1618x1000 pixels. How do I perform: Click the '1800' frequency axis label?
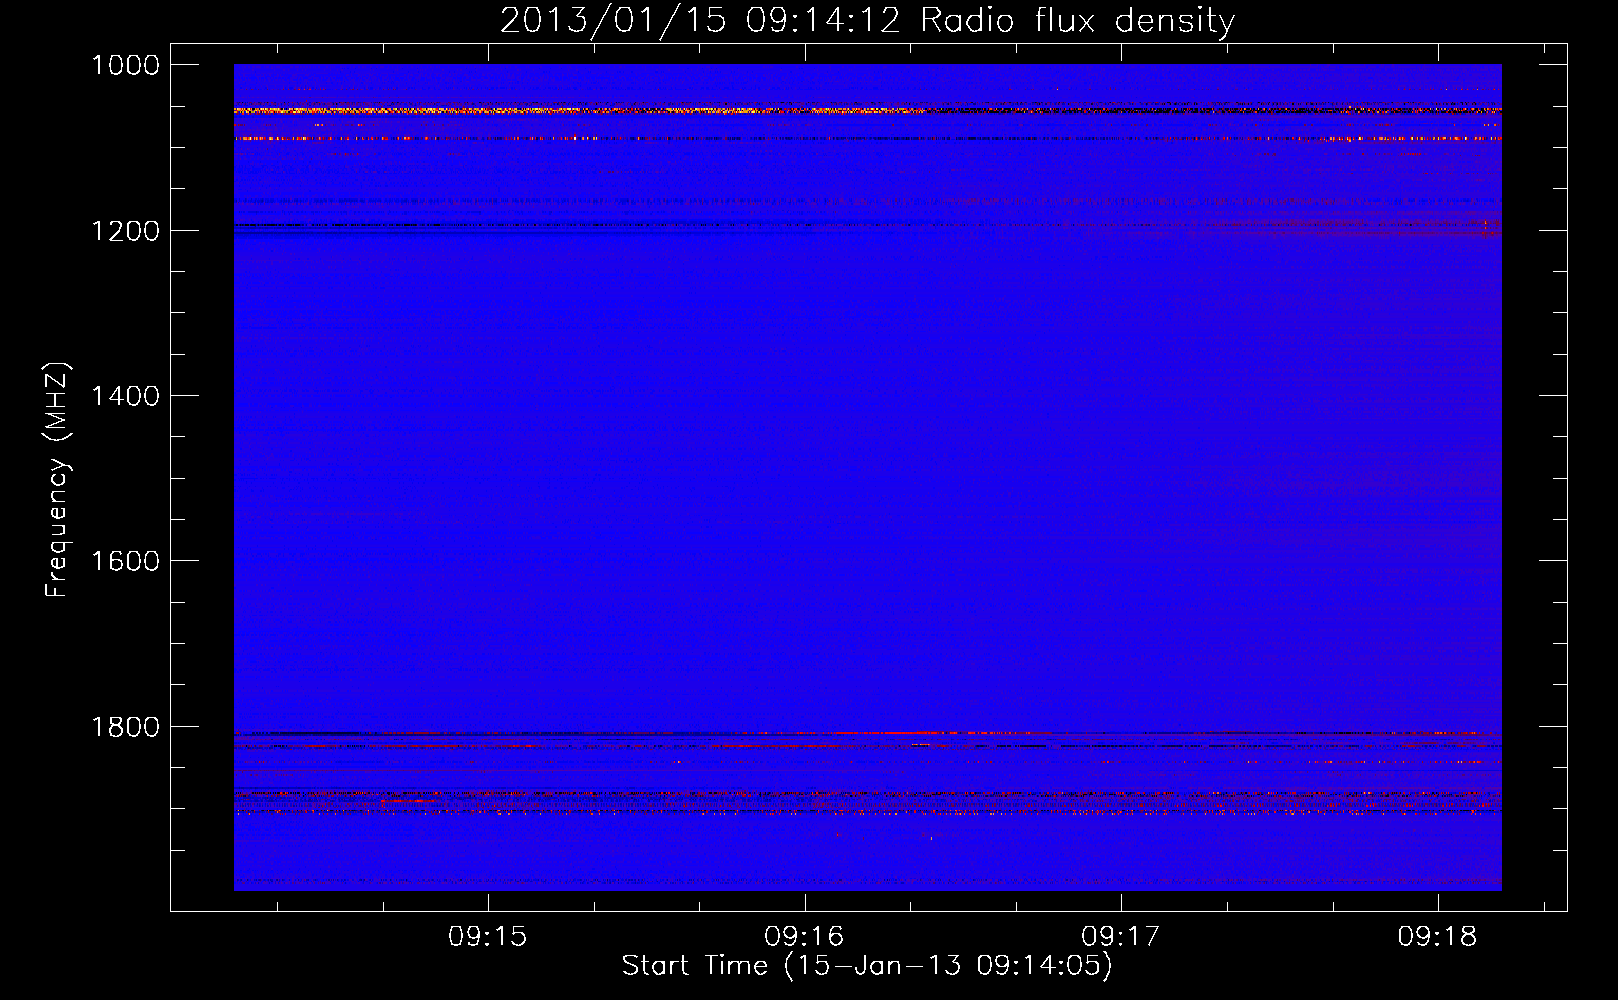point(125,727)
